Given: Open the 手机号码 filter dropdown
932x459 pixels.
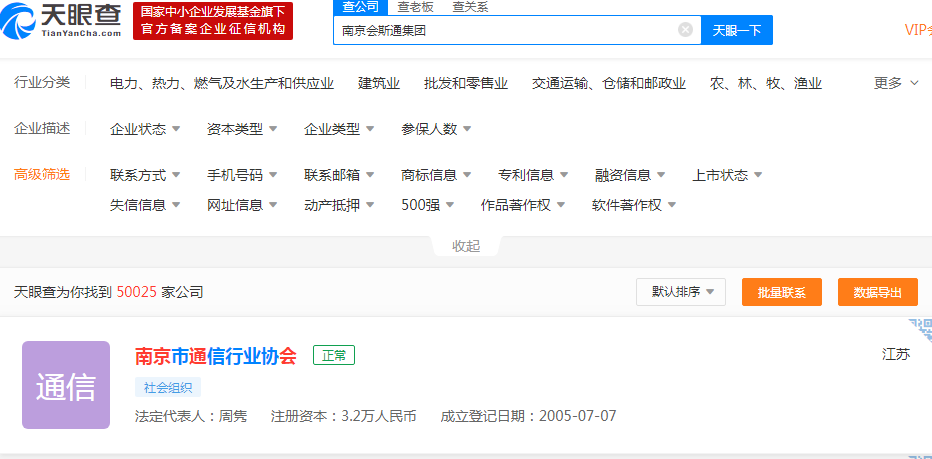Looking at the screenshot, I should click(x=242, y=175).
